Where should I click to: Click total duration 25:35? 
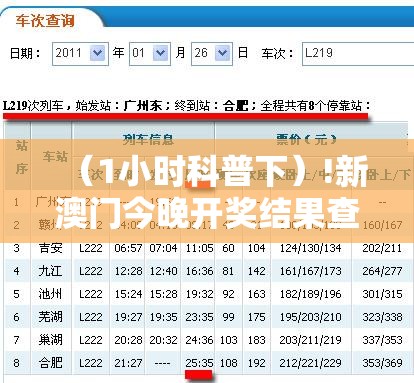199,363
